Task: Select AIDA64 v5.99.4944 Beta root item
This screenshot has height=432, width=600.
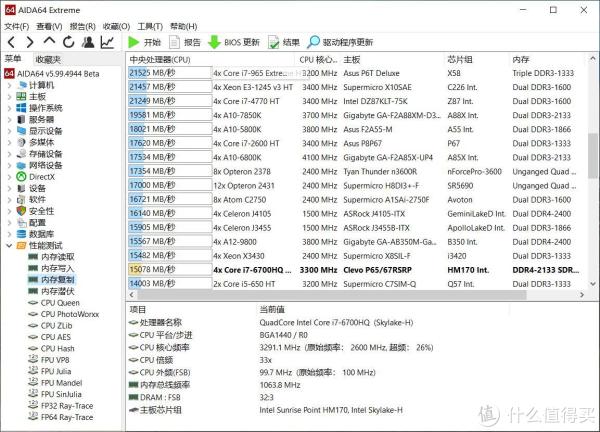Action: pyautogui.click(x=52, y=73)
